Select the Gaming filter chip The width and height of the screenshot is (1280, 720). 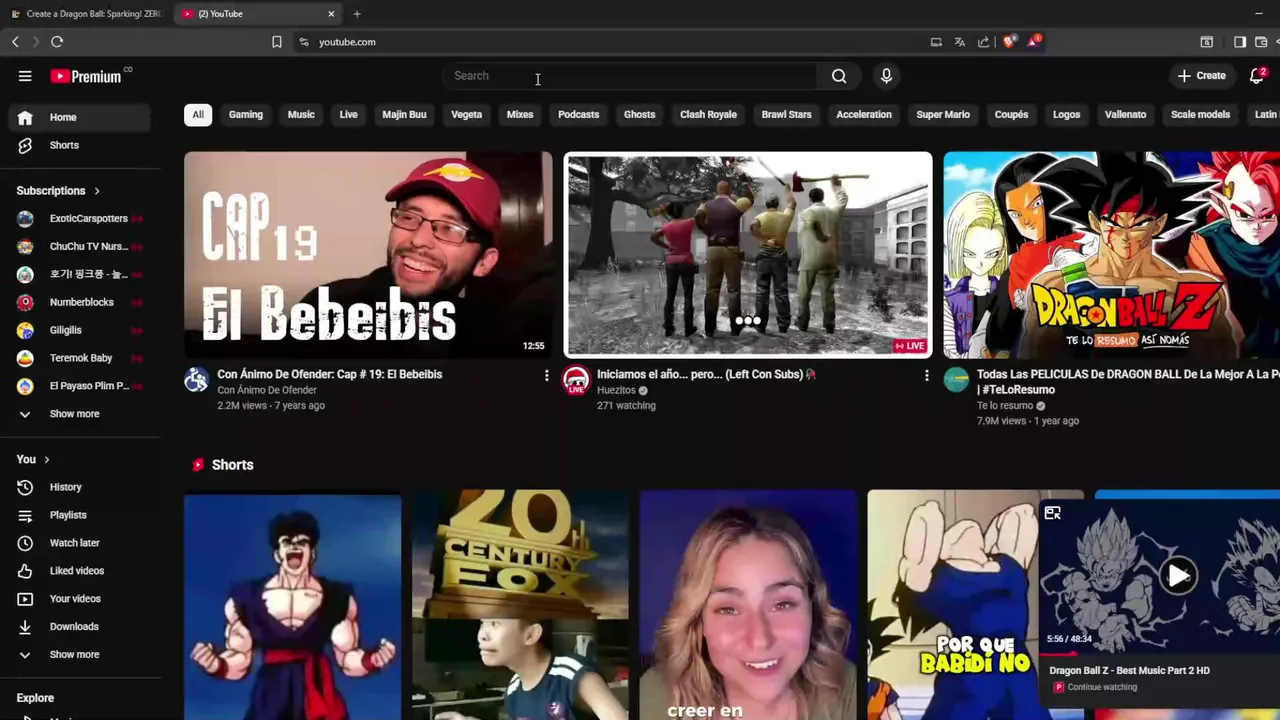(246, 115)
